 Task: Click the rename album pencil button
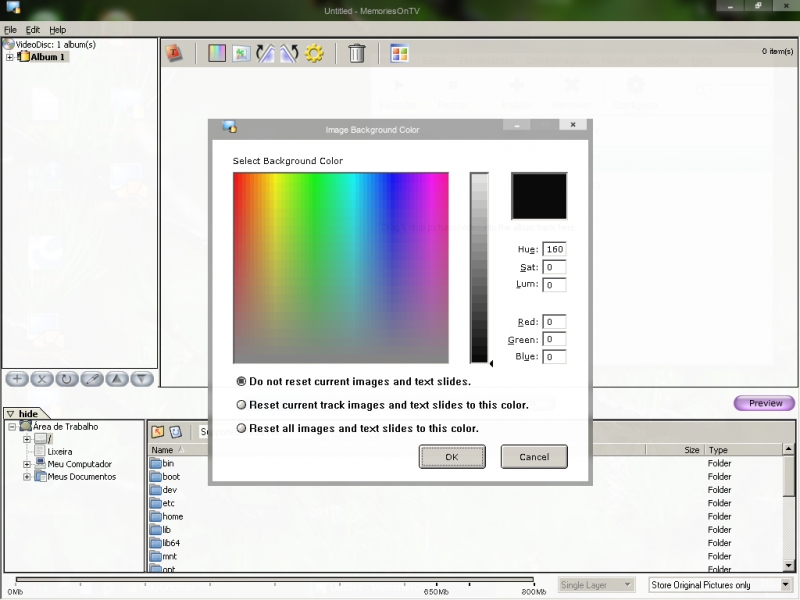click(x=92, y=379)
